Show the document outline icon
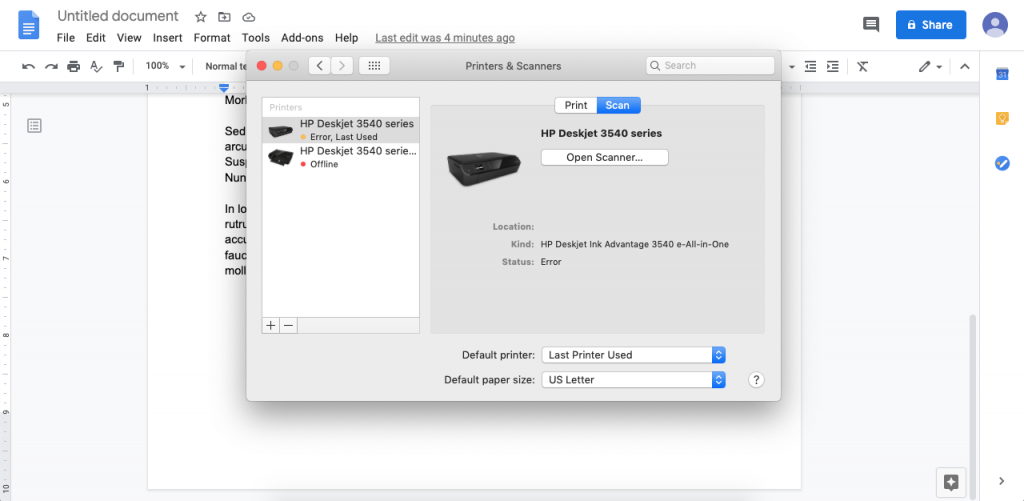This screenshot has width=1024, height=501. 35,125
